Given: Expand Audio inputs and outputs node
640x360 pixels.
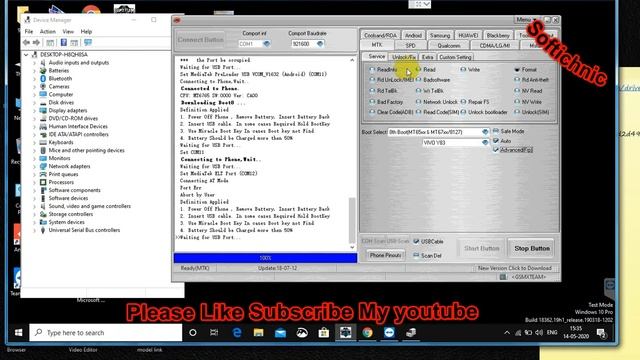Looking at the screenshot, I should 34,63.
